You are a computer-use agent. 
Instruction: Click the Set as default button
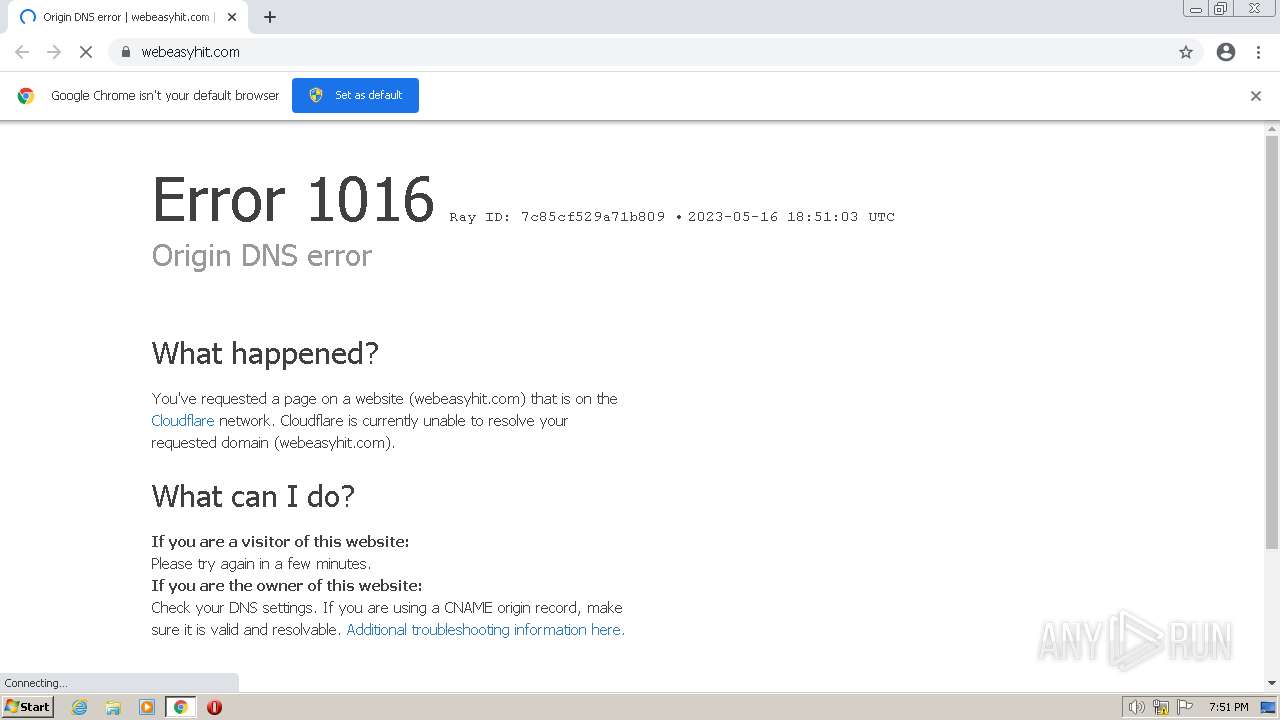point(355,95)
